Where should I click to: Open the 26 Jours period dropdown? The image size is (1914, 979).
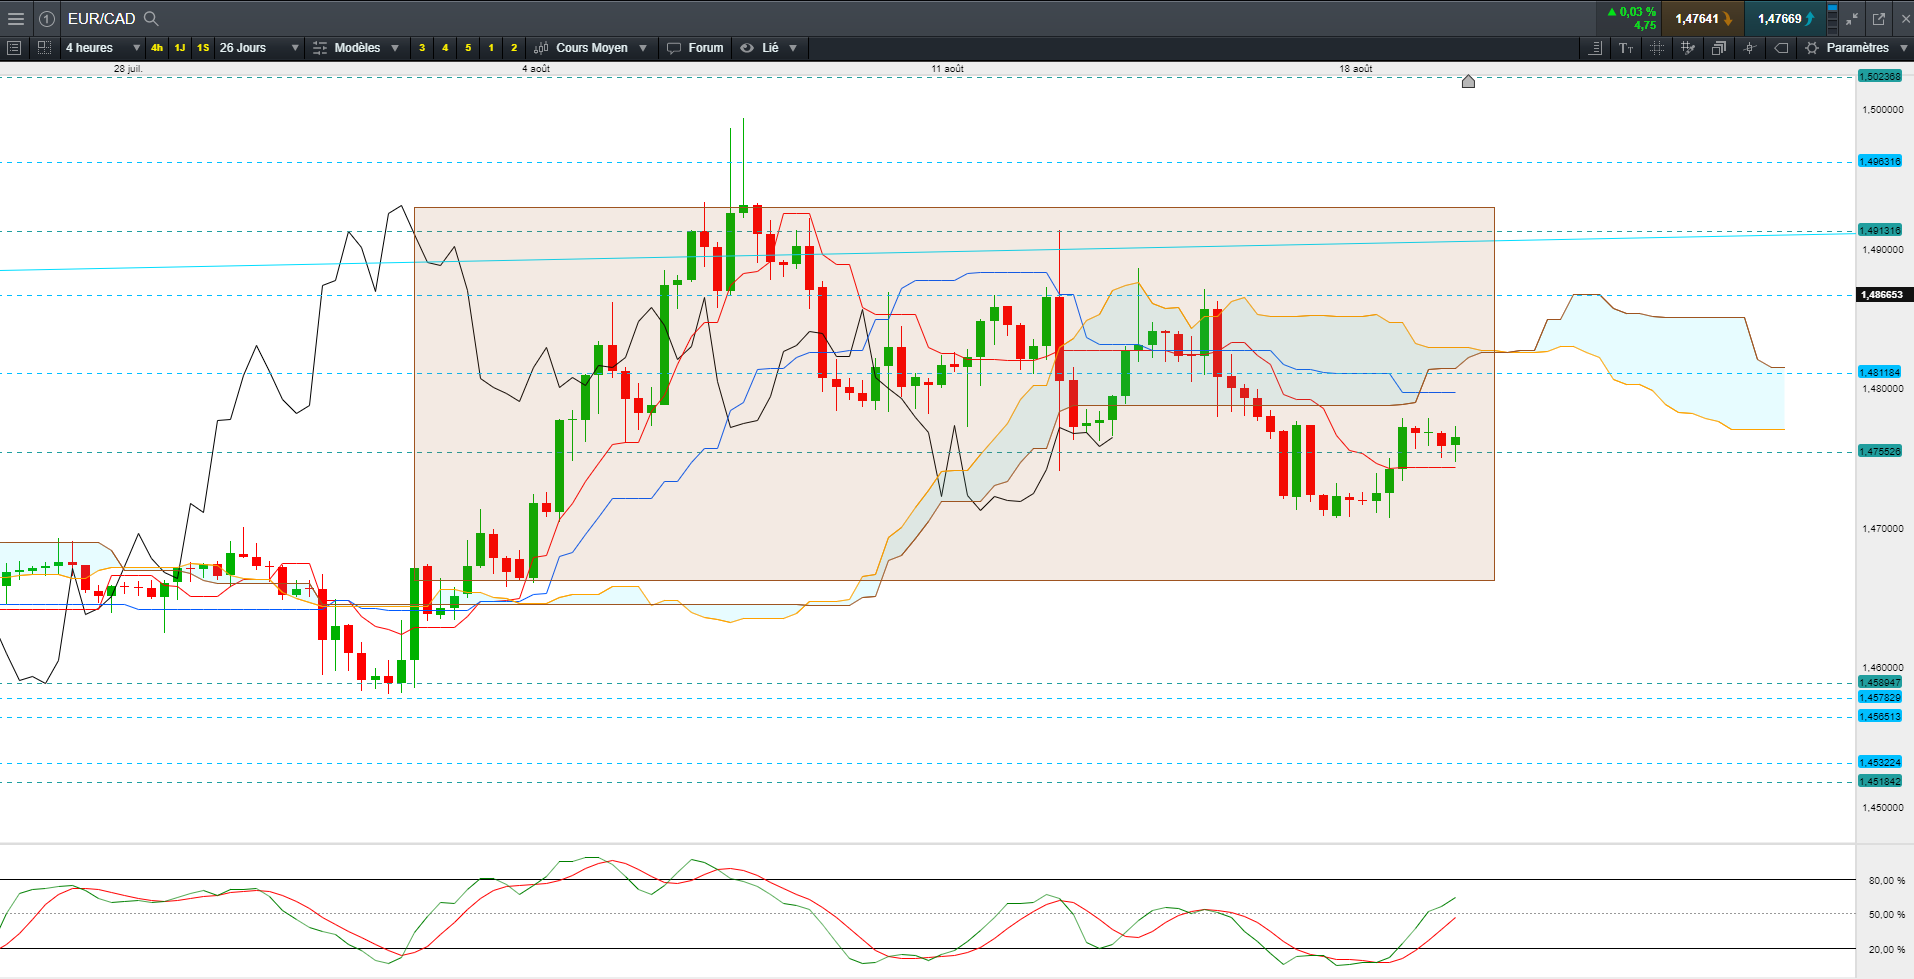click(259, 48)
